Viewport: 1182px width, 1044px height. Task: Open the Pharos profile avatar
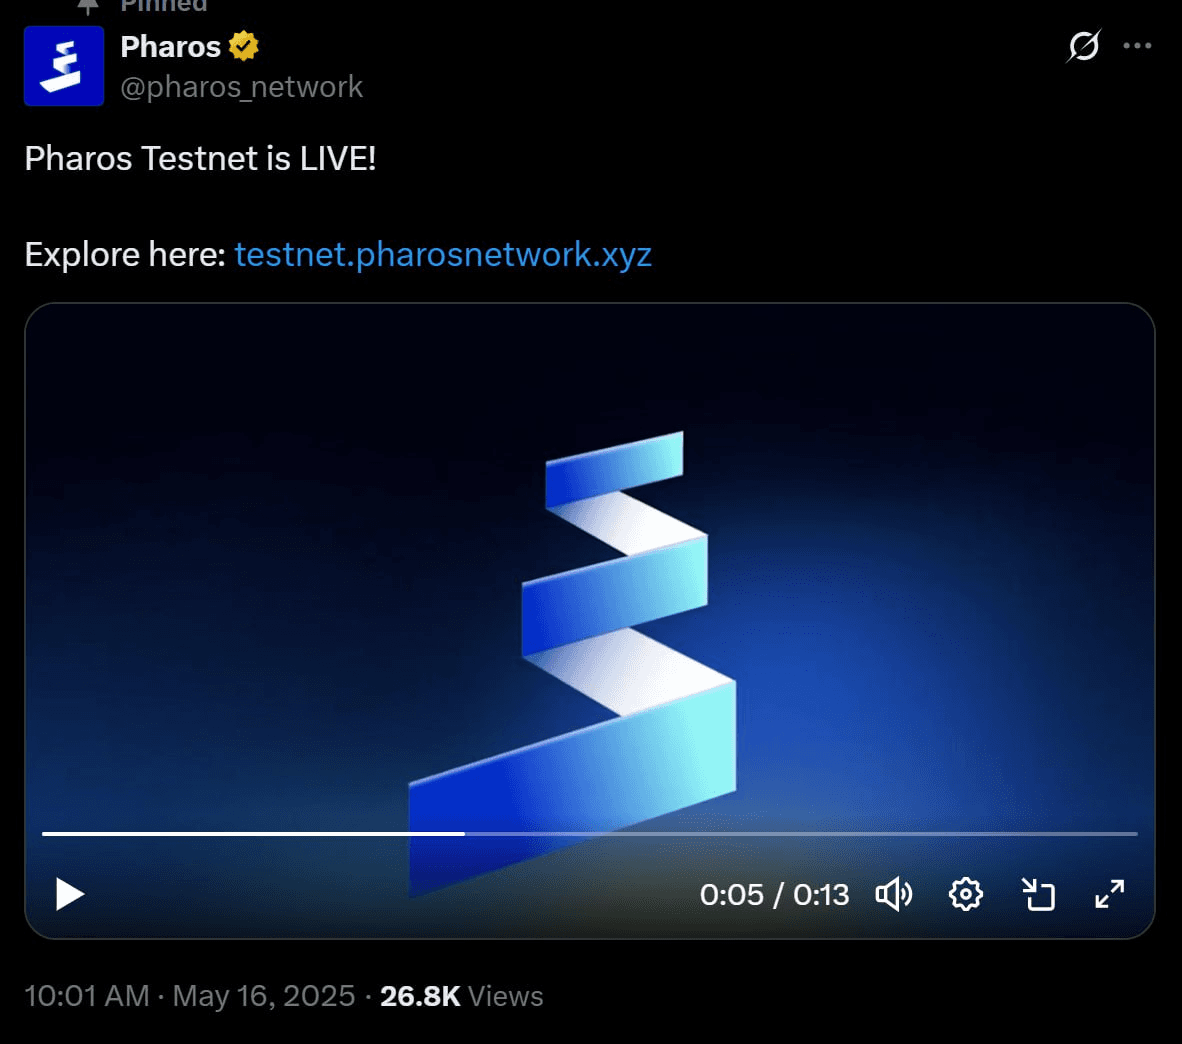64,66
